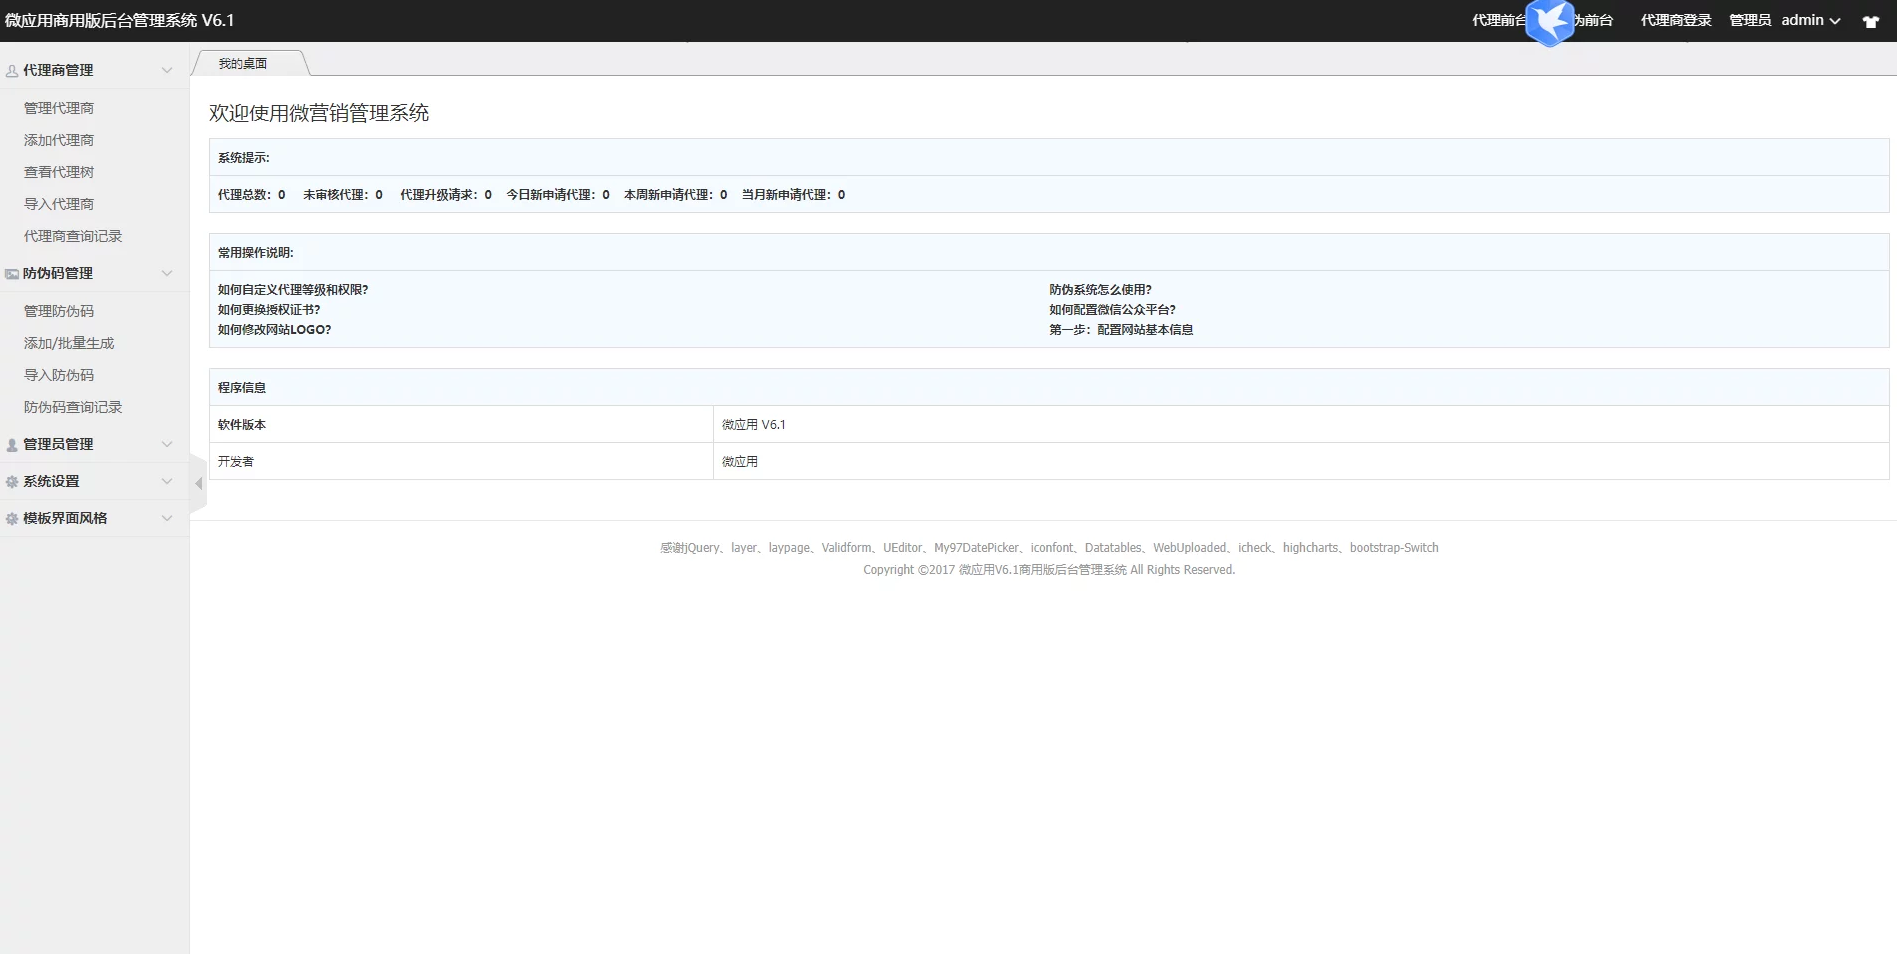Open 导入防伪码 in the sidebar

tap(59, 375)
